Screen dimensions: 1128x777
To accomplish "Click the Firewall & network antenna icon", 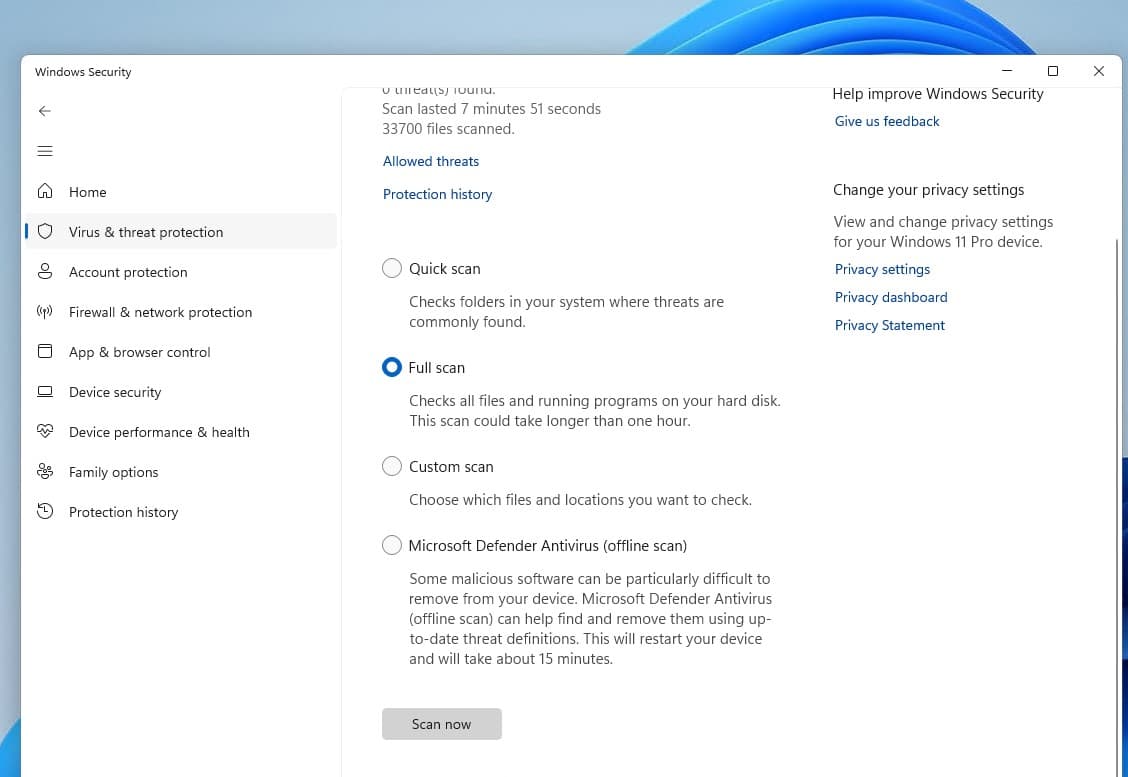I will click(x=44, y=312).
